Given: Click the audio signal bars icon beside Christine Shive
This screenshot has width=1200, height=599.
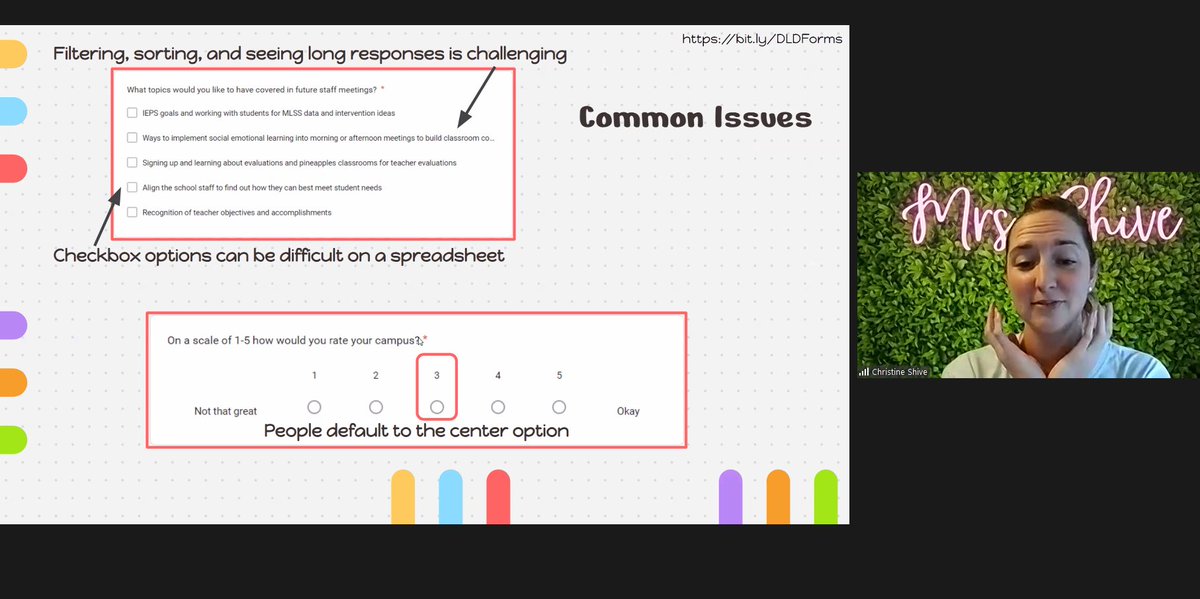Looking at the screenshot, I should (864, 371).
